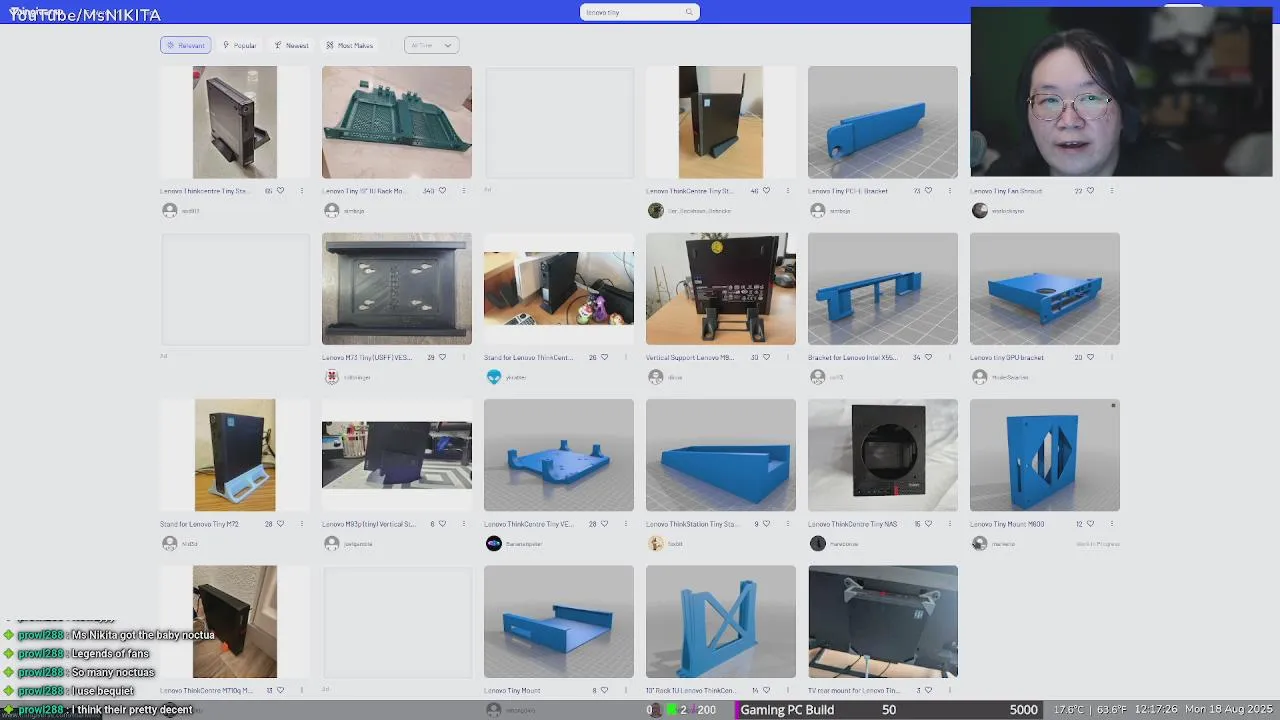This screenshot has height=720, width=1280.
Task: Open author avatar under Lenovo Tiny Rack Mount
Action: (332, 210)
